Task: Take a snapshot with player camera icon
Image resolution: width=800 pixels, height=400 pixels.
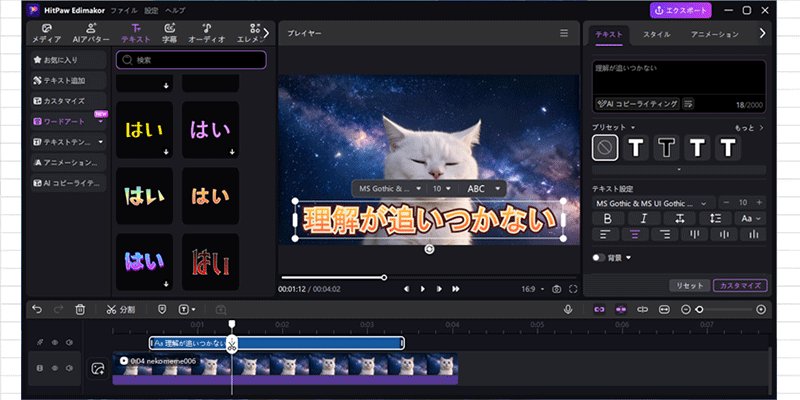Action: (557, 289)
